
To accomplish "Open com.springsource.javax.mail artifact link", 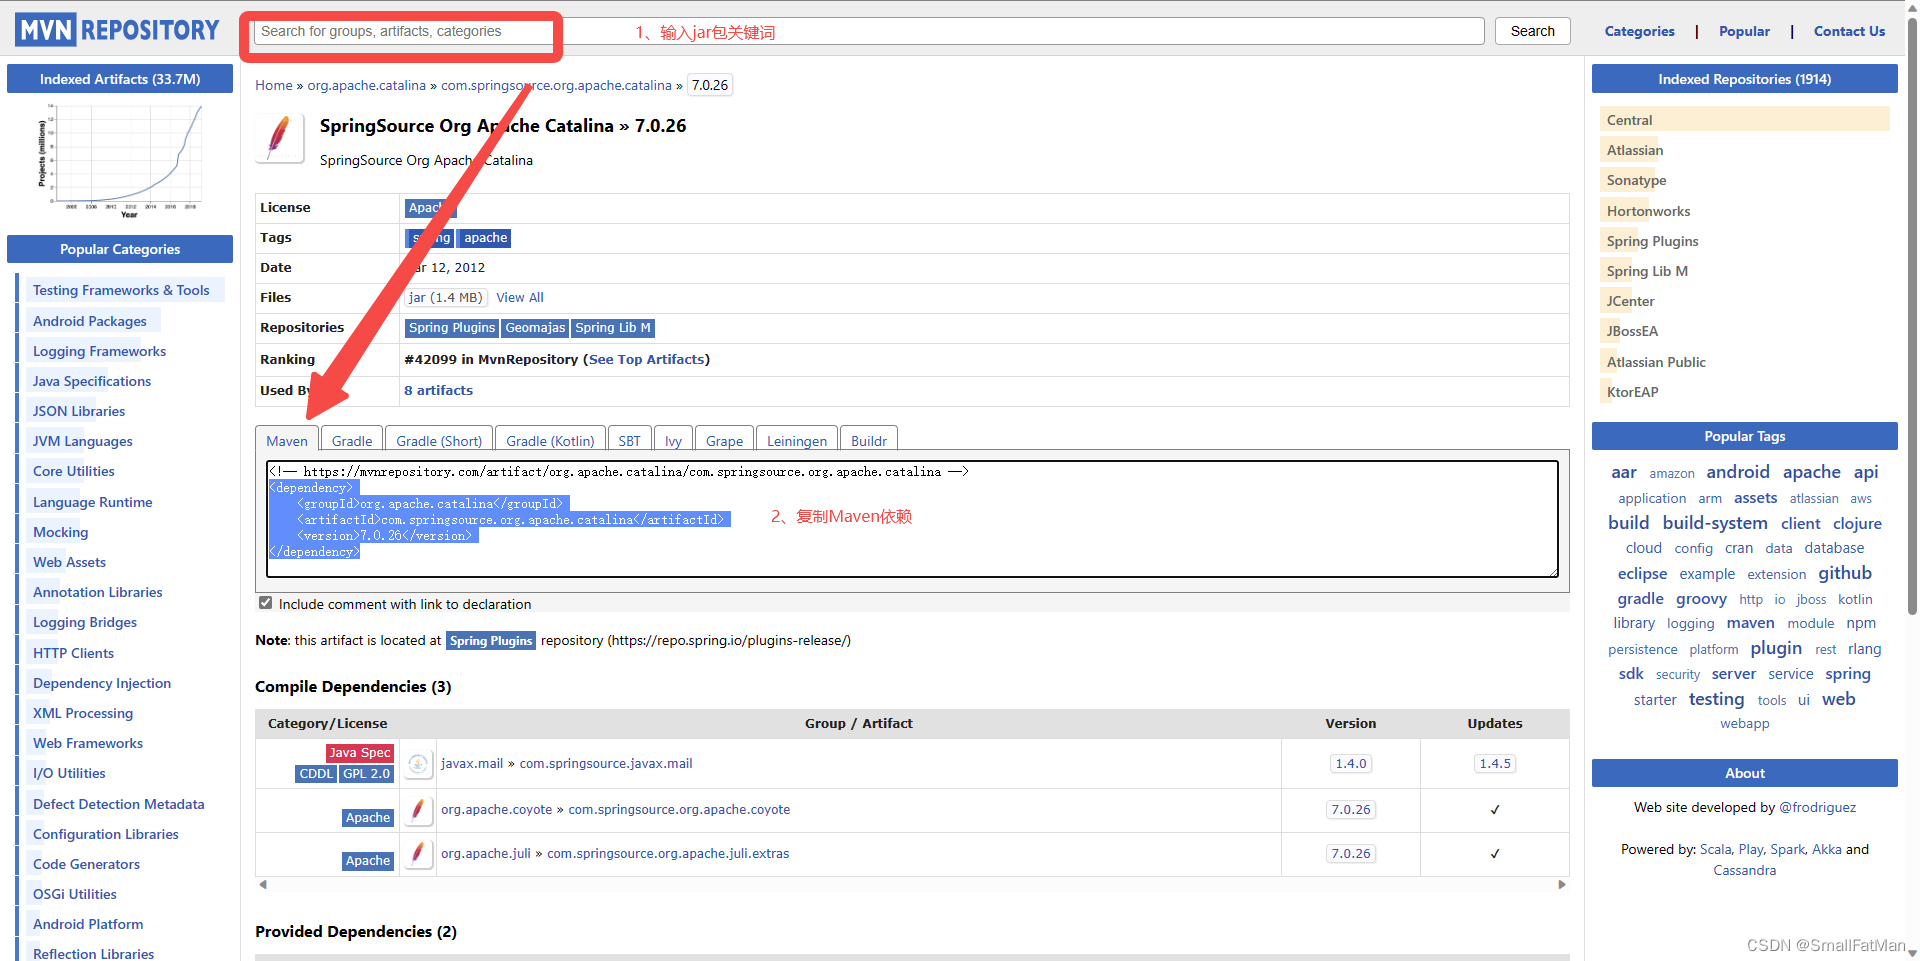I will (606, 763).
